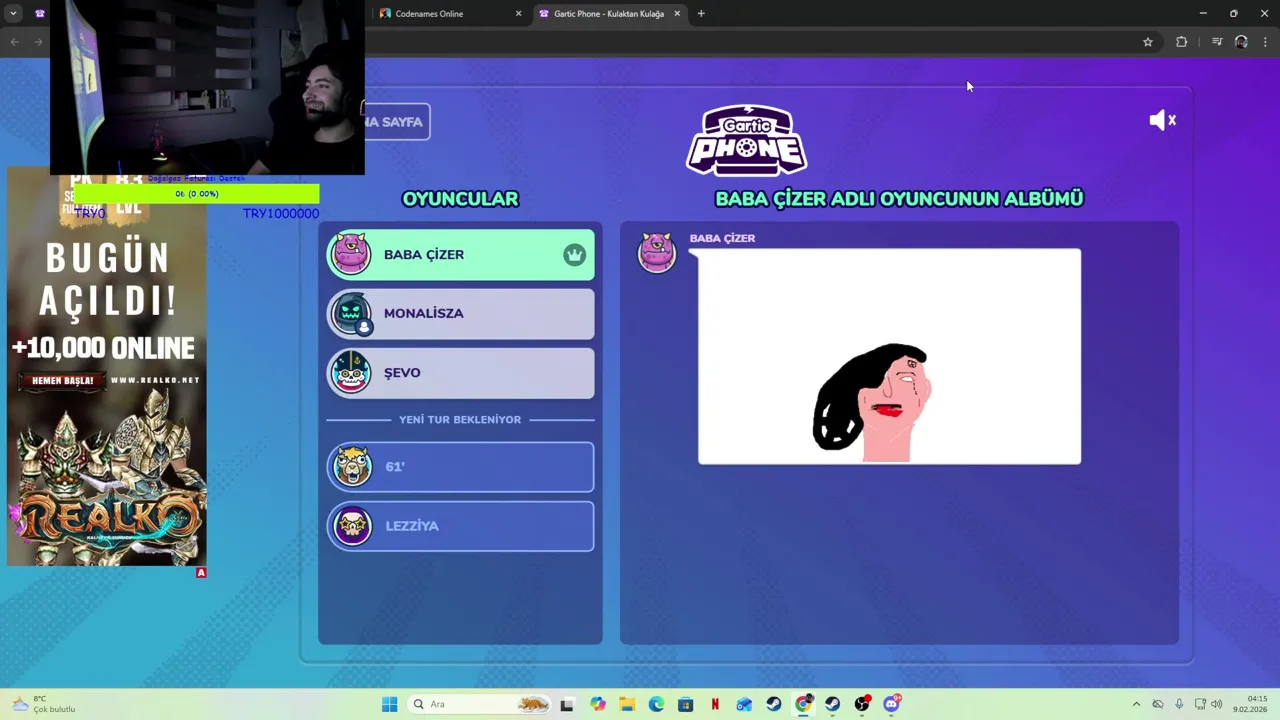The width and height of the screenshot is (1280, 720).
Task: Open Google Chrome on the taskbar
Action: point(803,704)
